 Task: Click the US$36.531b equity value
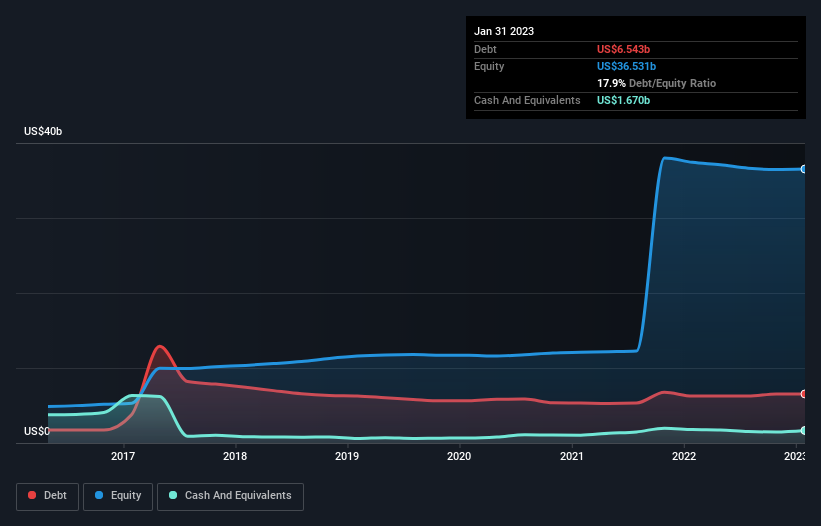coord(626,66)
